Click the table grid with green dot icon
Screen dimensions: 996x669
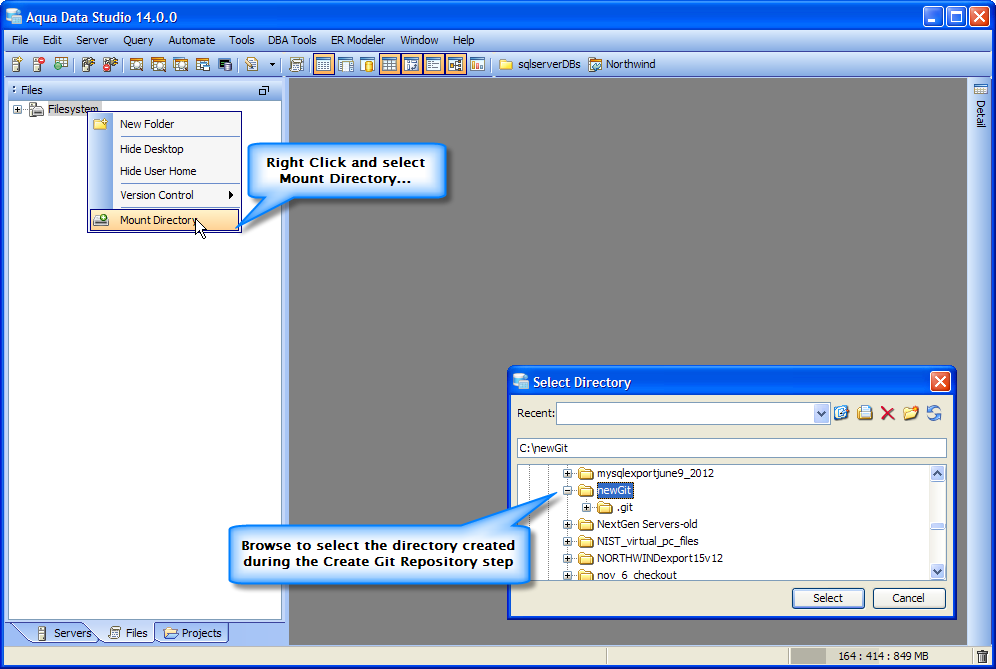pyautogui.click(x=61, y=64)
